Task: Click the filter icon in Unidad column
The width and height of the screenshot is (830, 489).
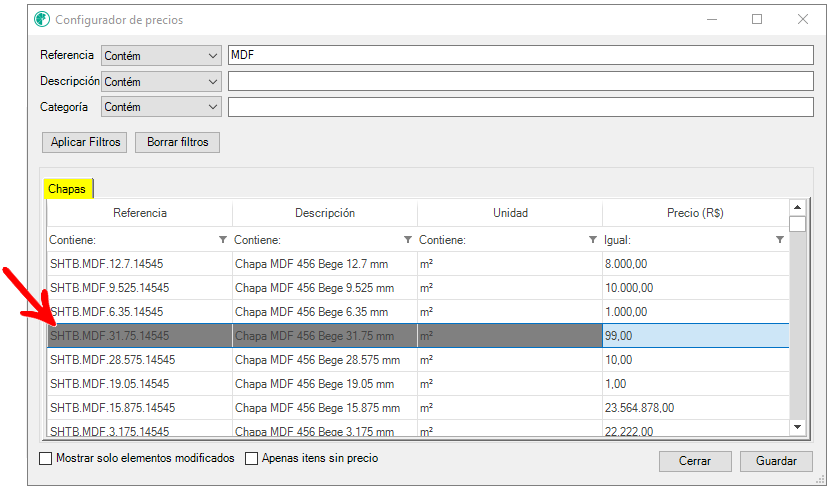Action: pos(592,240)
